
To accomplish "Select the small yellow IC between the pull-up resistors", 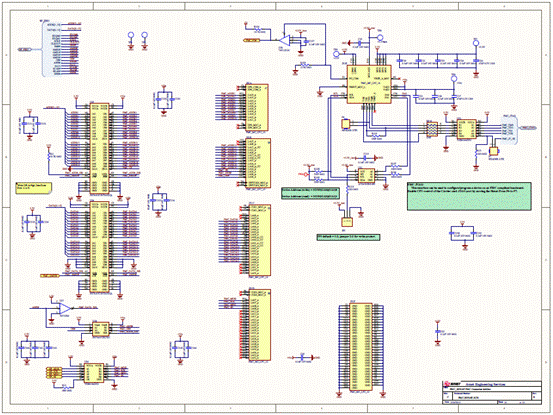I will coord(366,175).
